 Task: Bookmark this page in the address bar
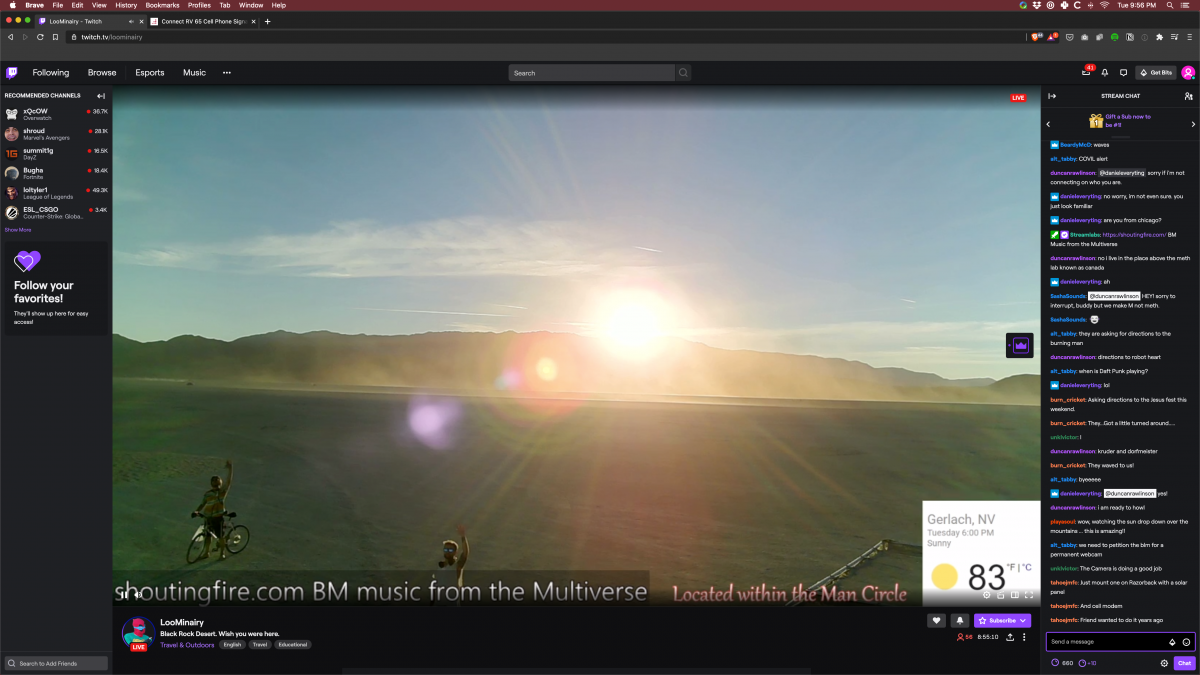point(55,37)
